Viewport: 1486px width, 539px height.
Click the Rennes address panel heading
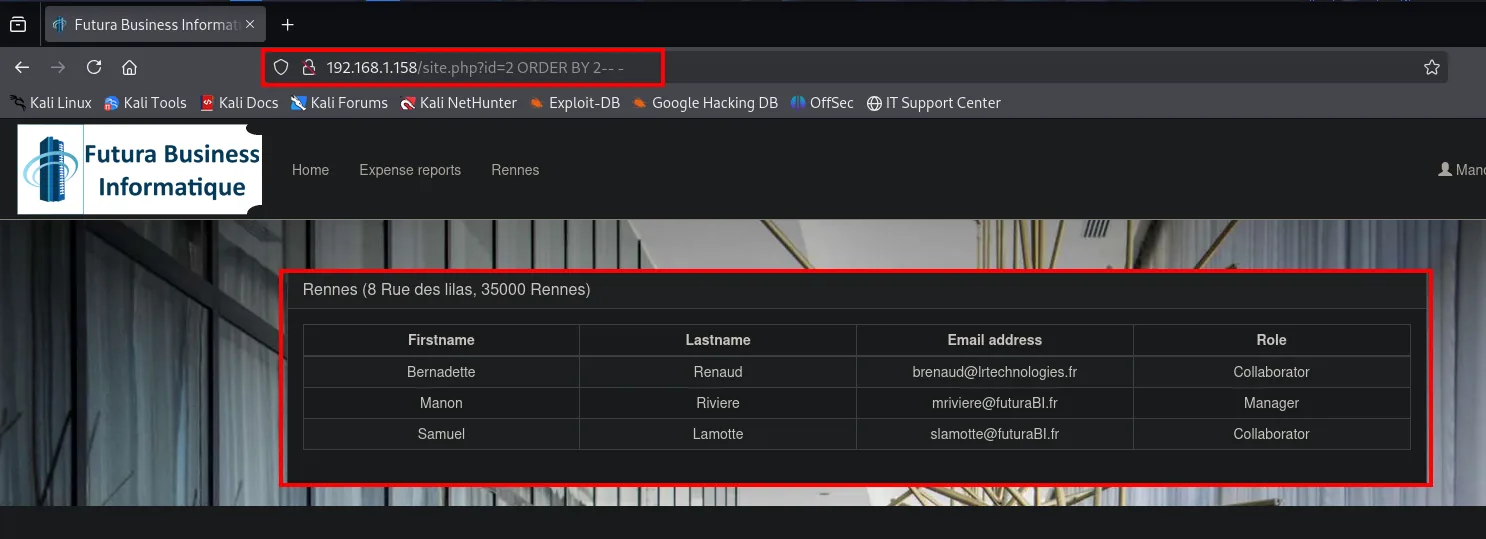pos(856,290)
